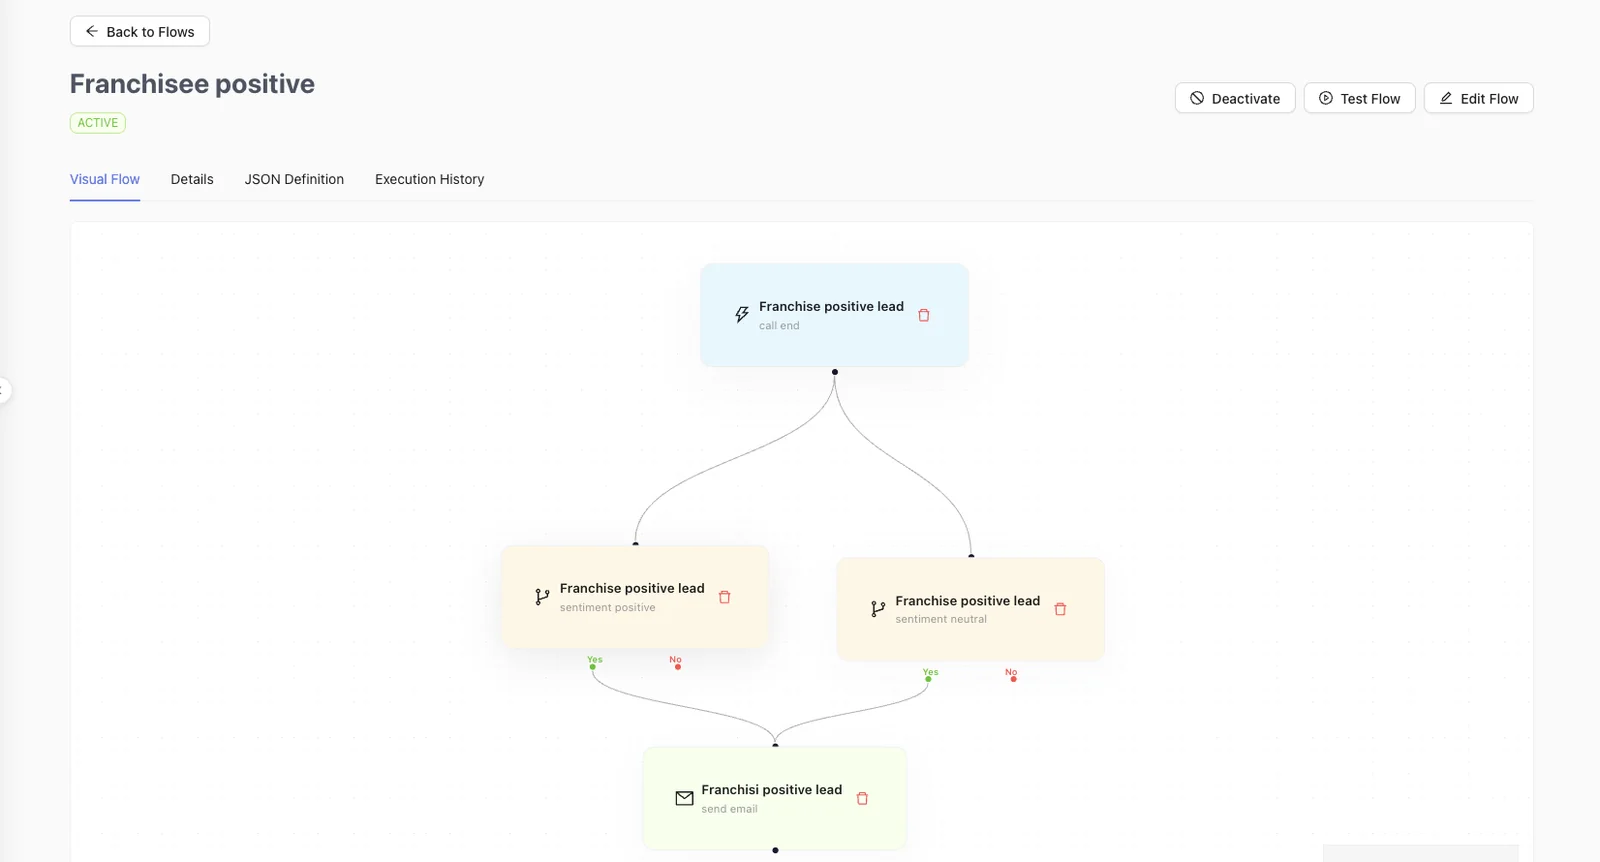Click the No handle under sentiment neutral
The image size is (1600, 862).
(1014, 679)
